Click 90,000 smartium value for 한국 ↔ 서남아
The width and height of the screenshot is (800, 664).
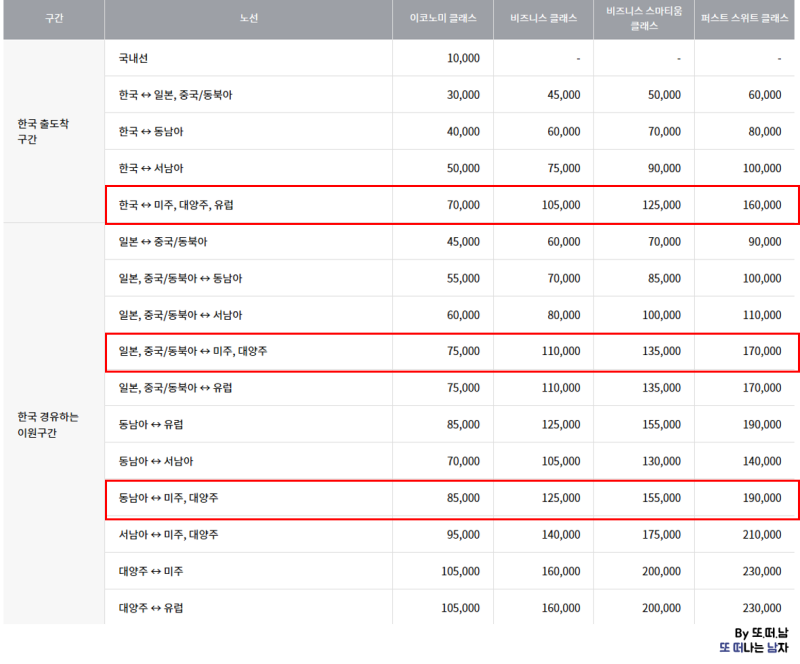664,168
